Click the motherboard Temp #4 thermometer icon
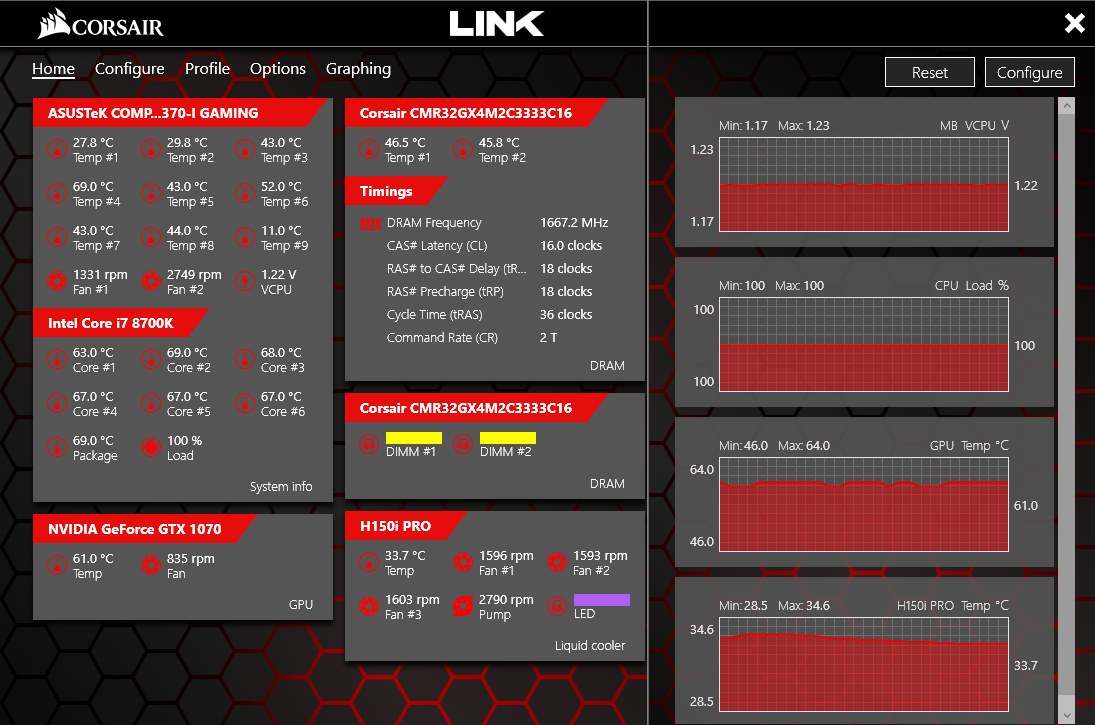Image resolution: width=1095 pixels, height=725 pixels. click(57, 193)
